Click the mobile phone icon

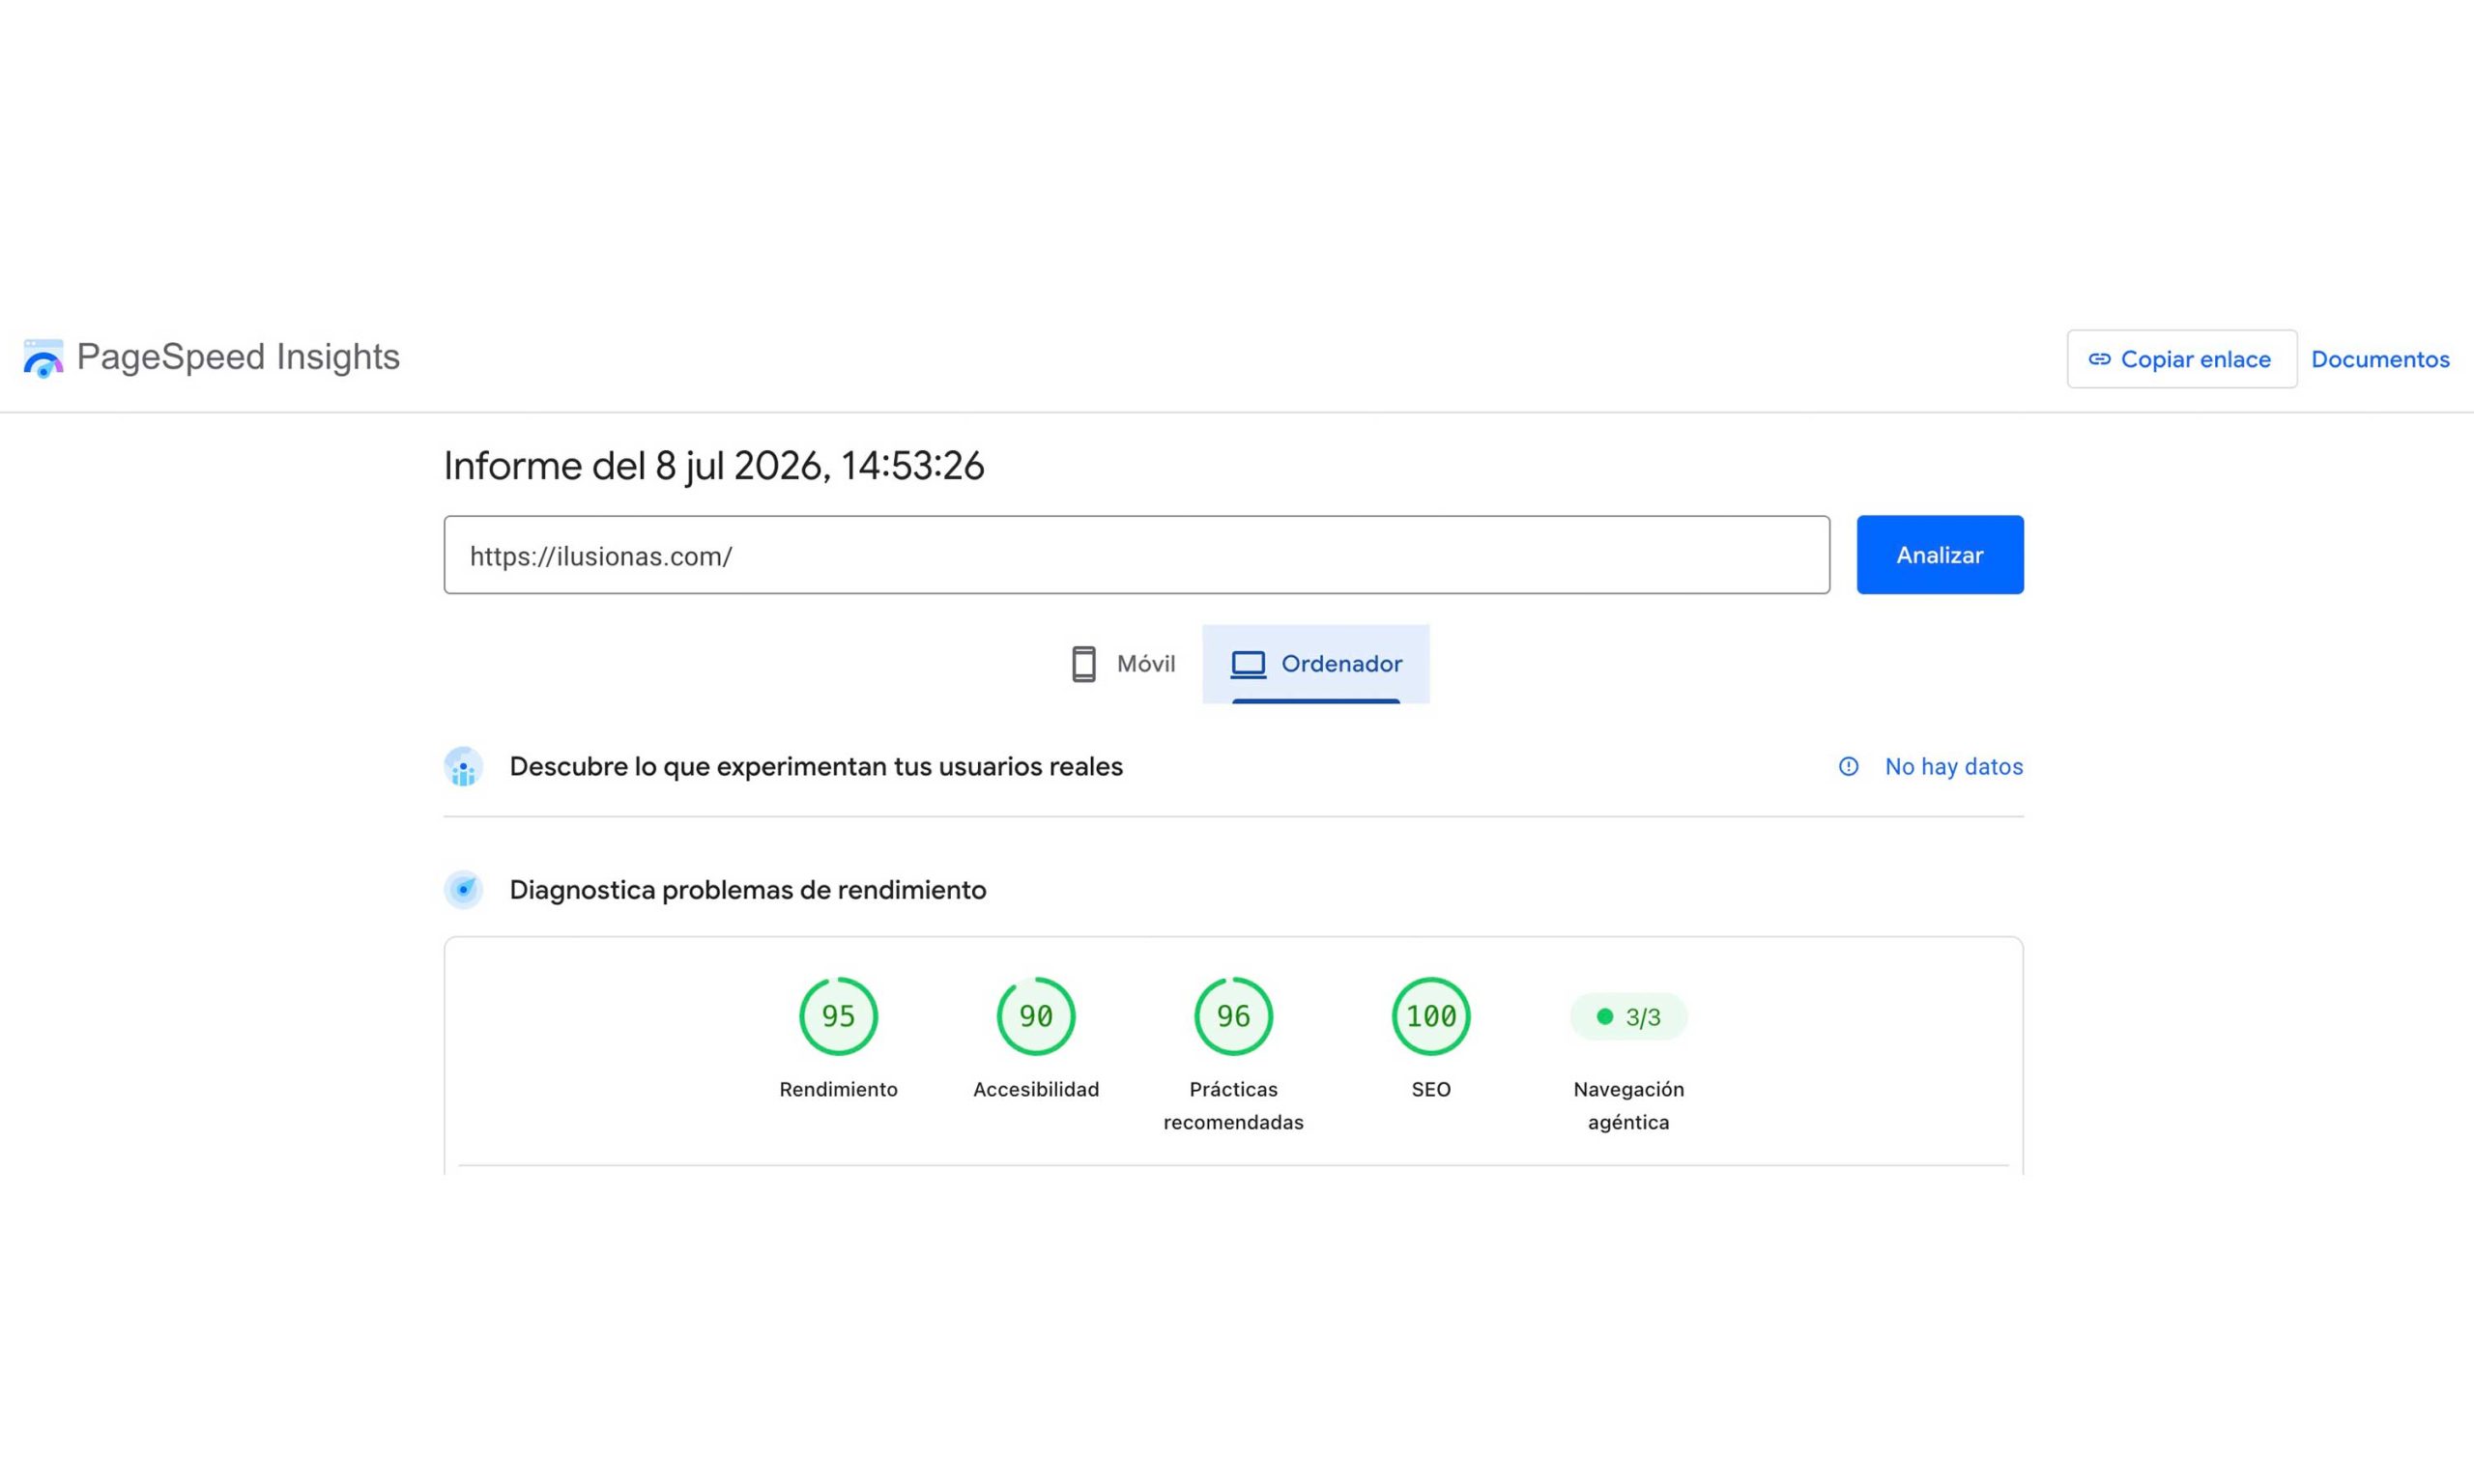point(1083,664)
